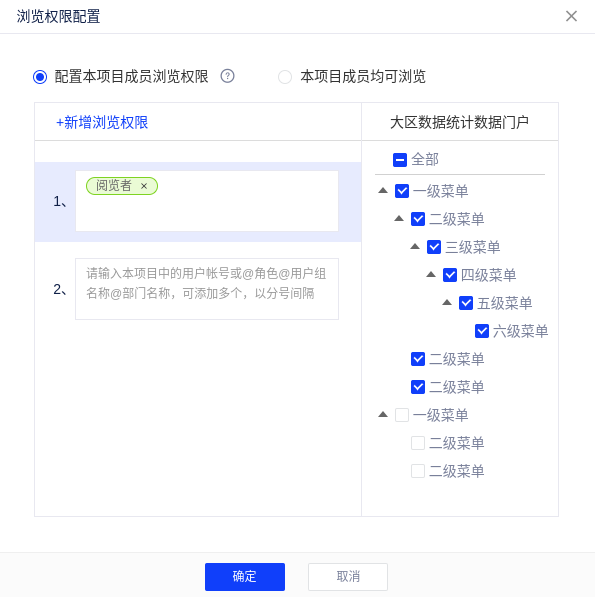This screenshot has width=595, height=597.
Task: Check the unchecked 一级菜单 checkbox
Action: pyautogui.click(x=402, y=415)
